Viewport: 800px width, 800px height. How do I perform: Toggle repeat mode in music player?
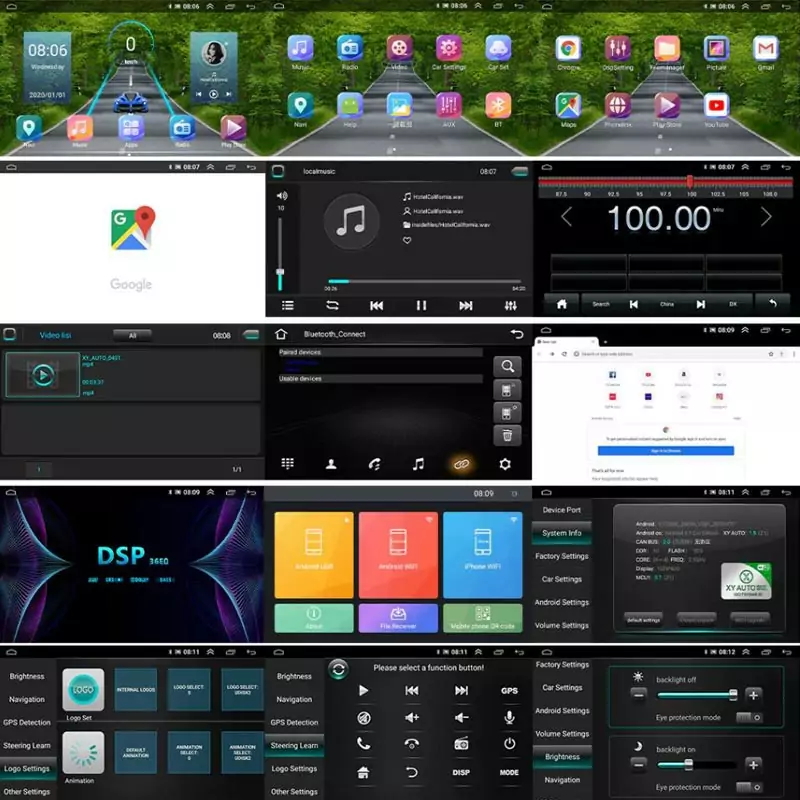pos(332,306)
